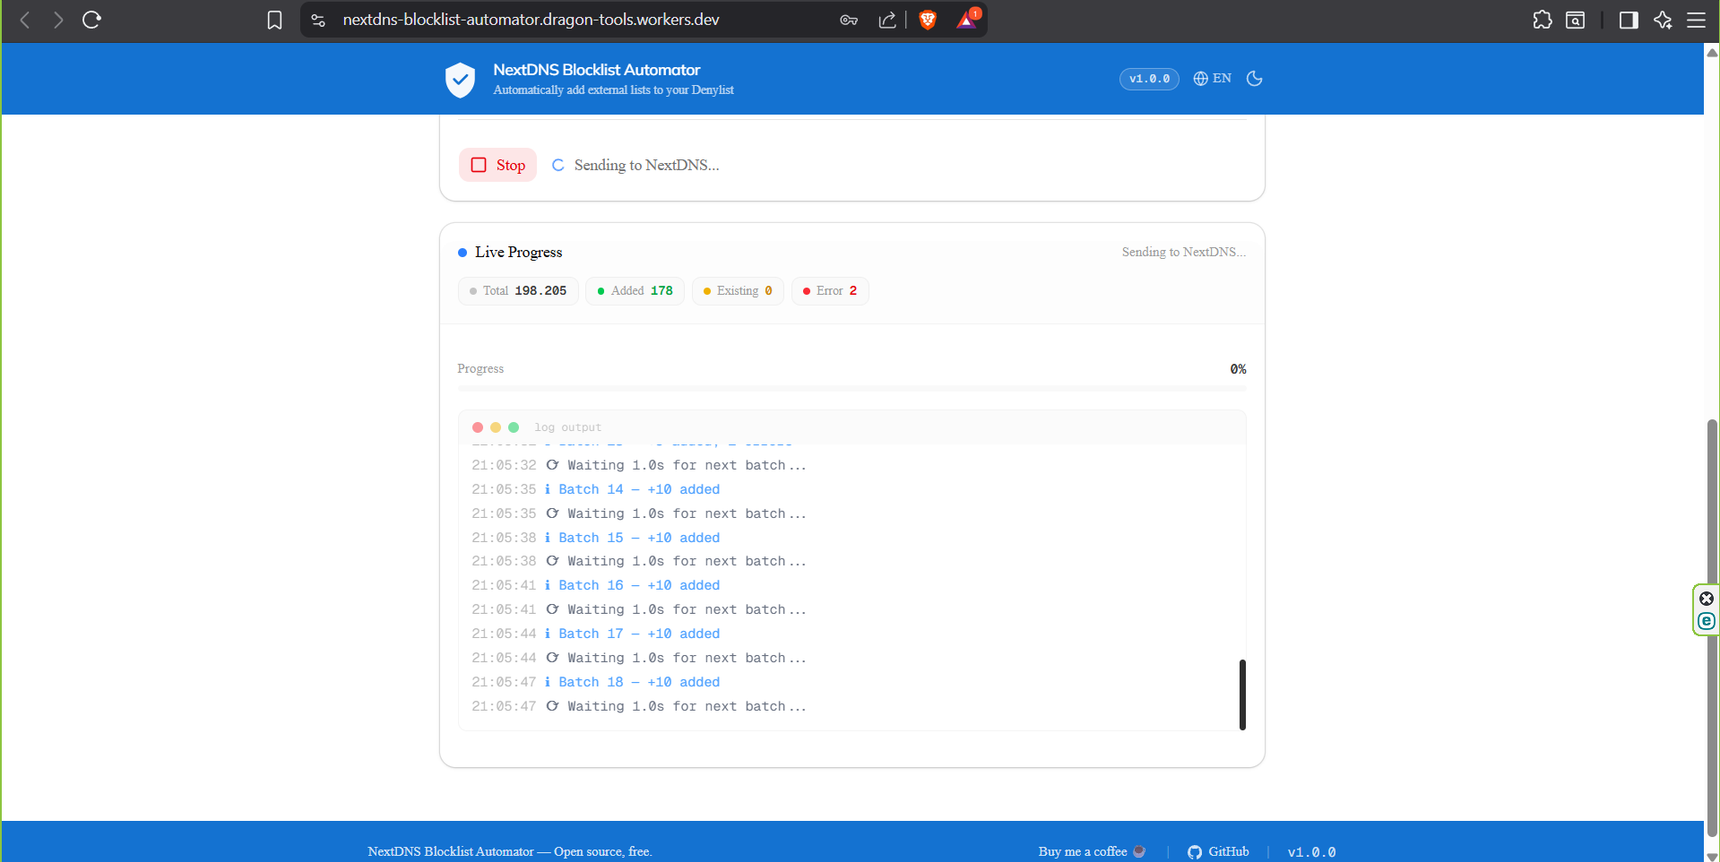Screen dimensions: 1720x862
Task: Select the 21:05:47 Waiting log line
Action: (639, 706)
